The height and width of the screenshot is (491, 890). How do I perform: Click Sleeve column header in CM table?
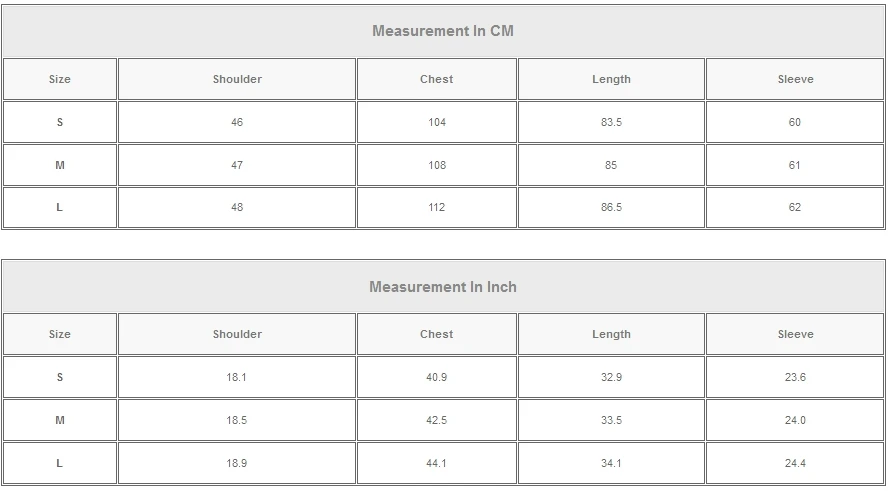pos(795,79)
